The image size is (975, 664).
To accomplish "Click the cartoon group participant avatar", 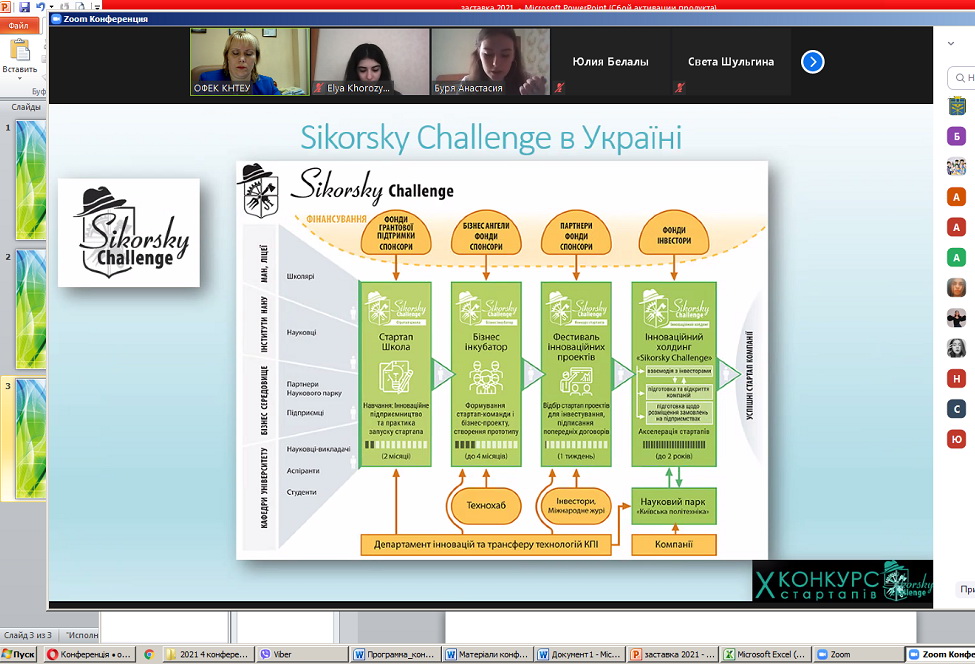I will [956, 167].
